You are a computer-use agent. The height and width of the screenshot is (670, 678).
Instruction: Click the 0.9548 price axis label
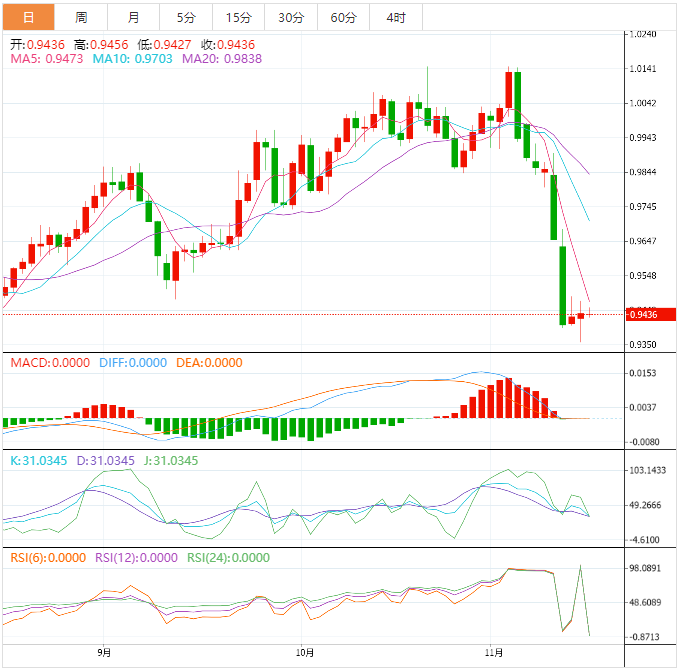[x=643, y=276]
